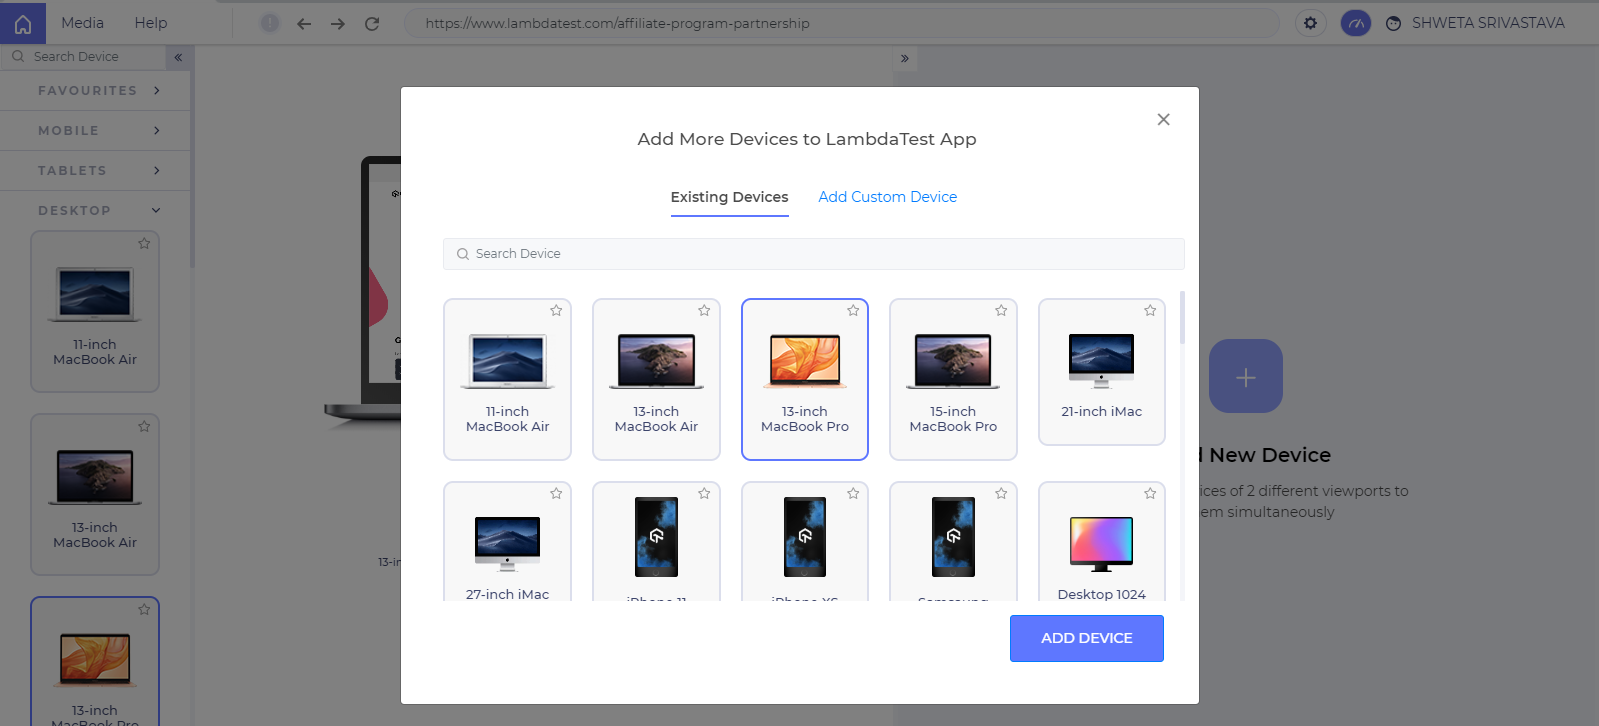Image resolution: width=1599 pixels, height=726 pixels.
Task: Click the info icon beside back arrow
Action: coord(270,23)
